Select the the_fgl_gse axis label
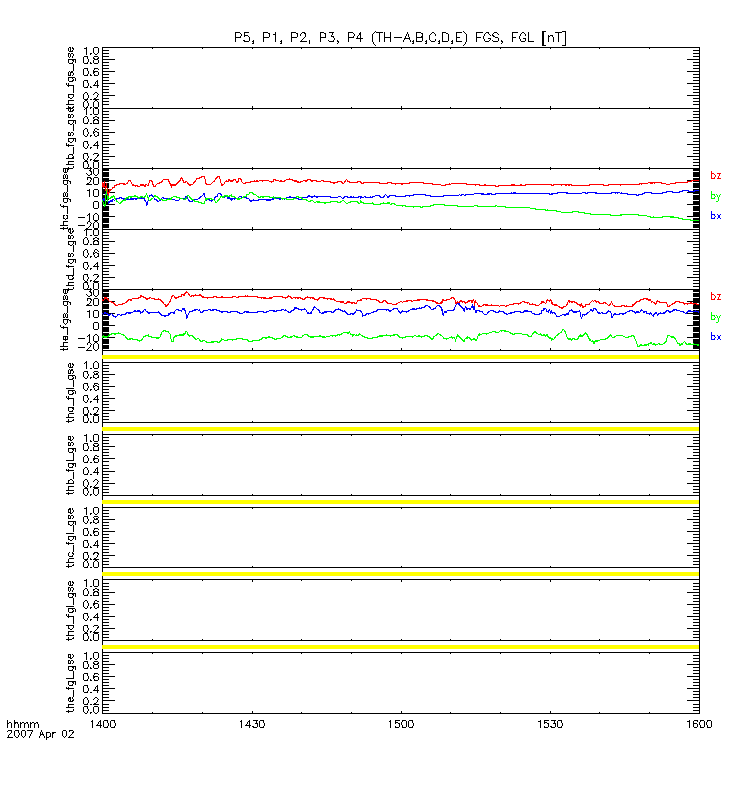 point(71,683)
